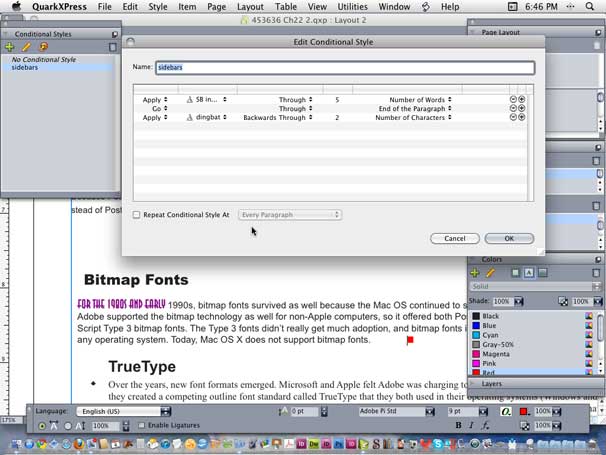Image resolution: width=606 pixels, height=455 pixels.
Task: Add a rule after the Number of Words row
Action: (521, 99)
